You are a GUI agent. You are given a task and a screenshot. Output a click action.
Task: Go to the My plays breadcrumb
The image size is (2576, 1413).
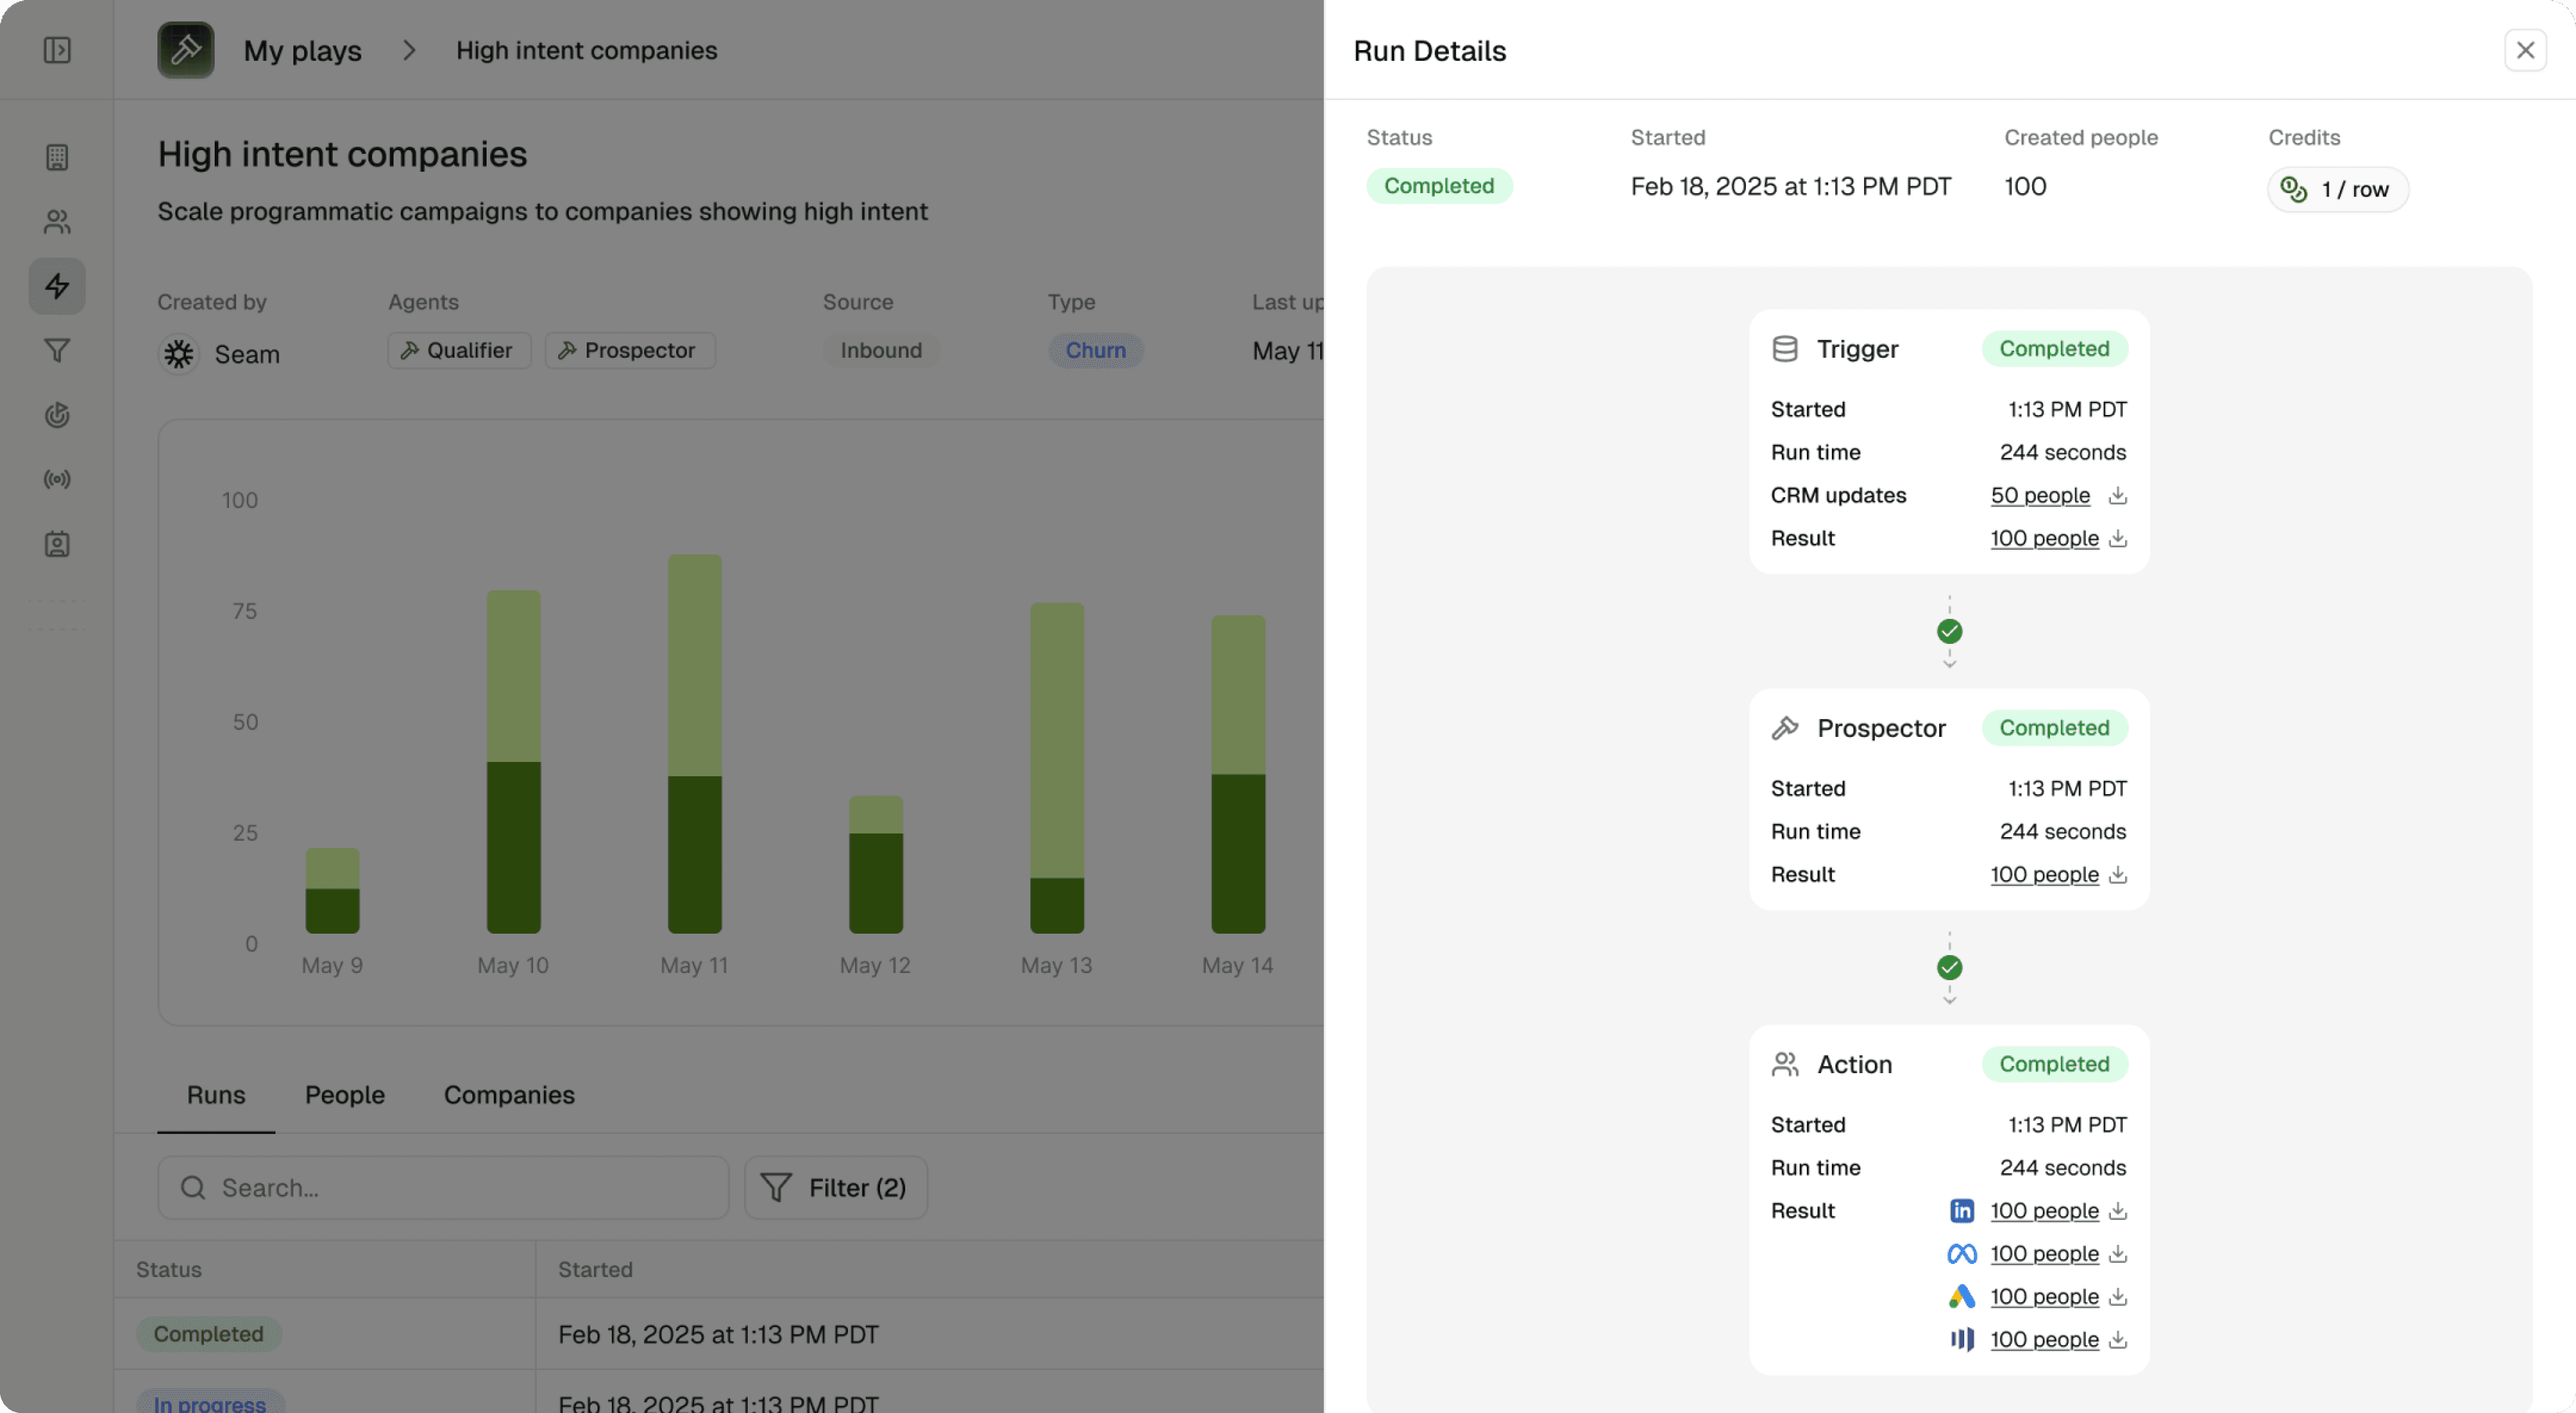302,50
